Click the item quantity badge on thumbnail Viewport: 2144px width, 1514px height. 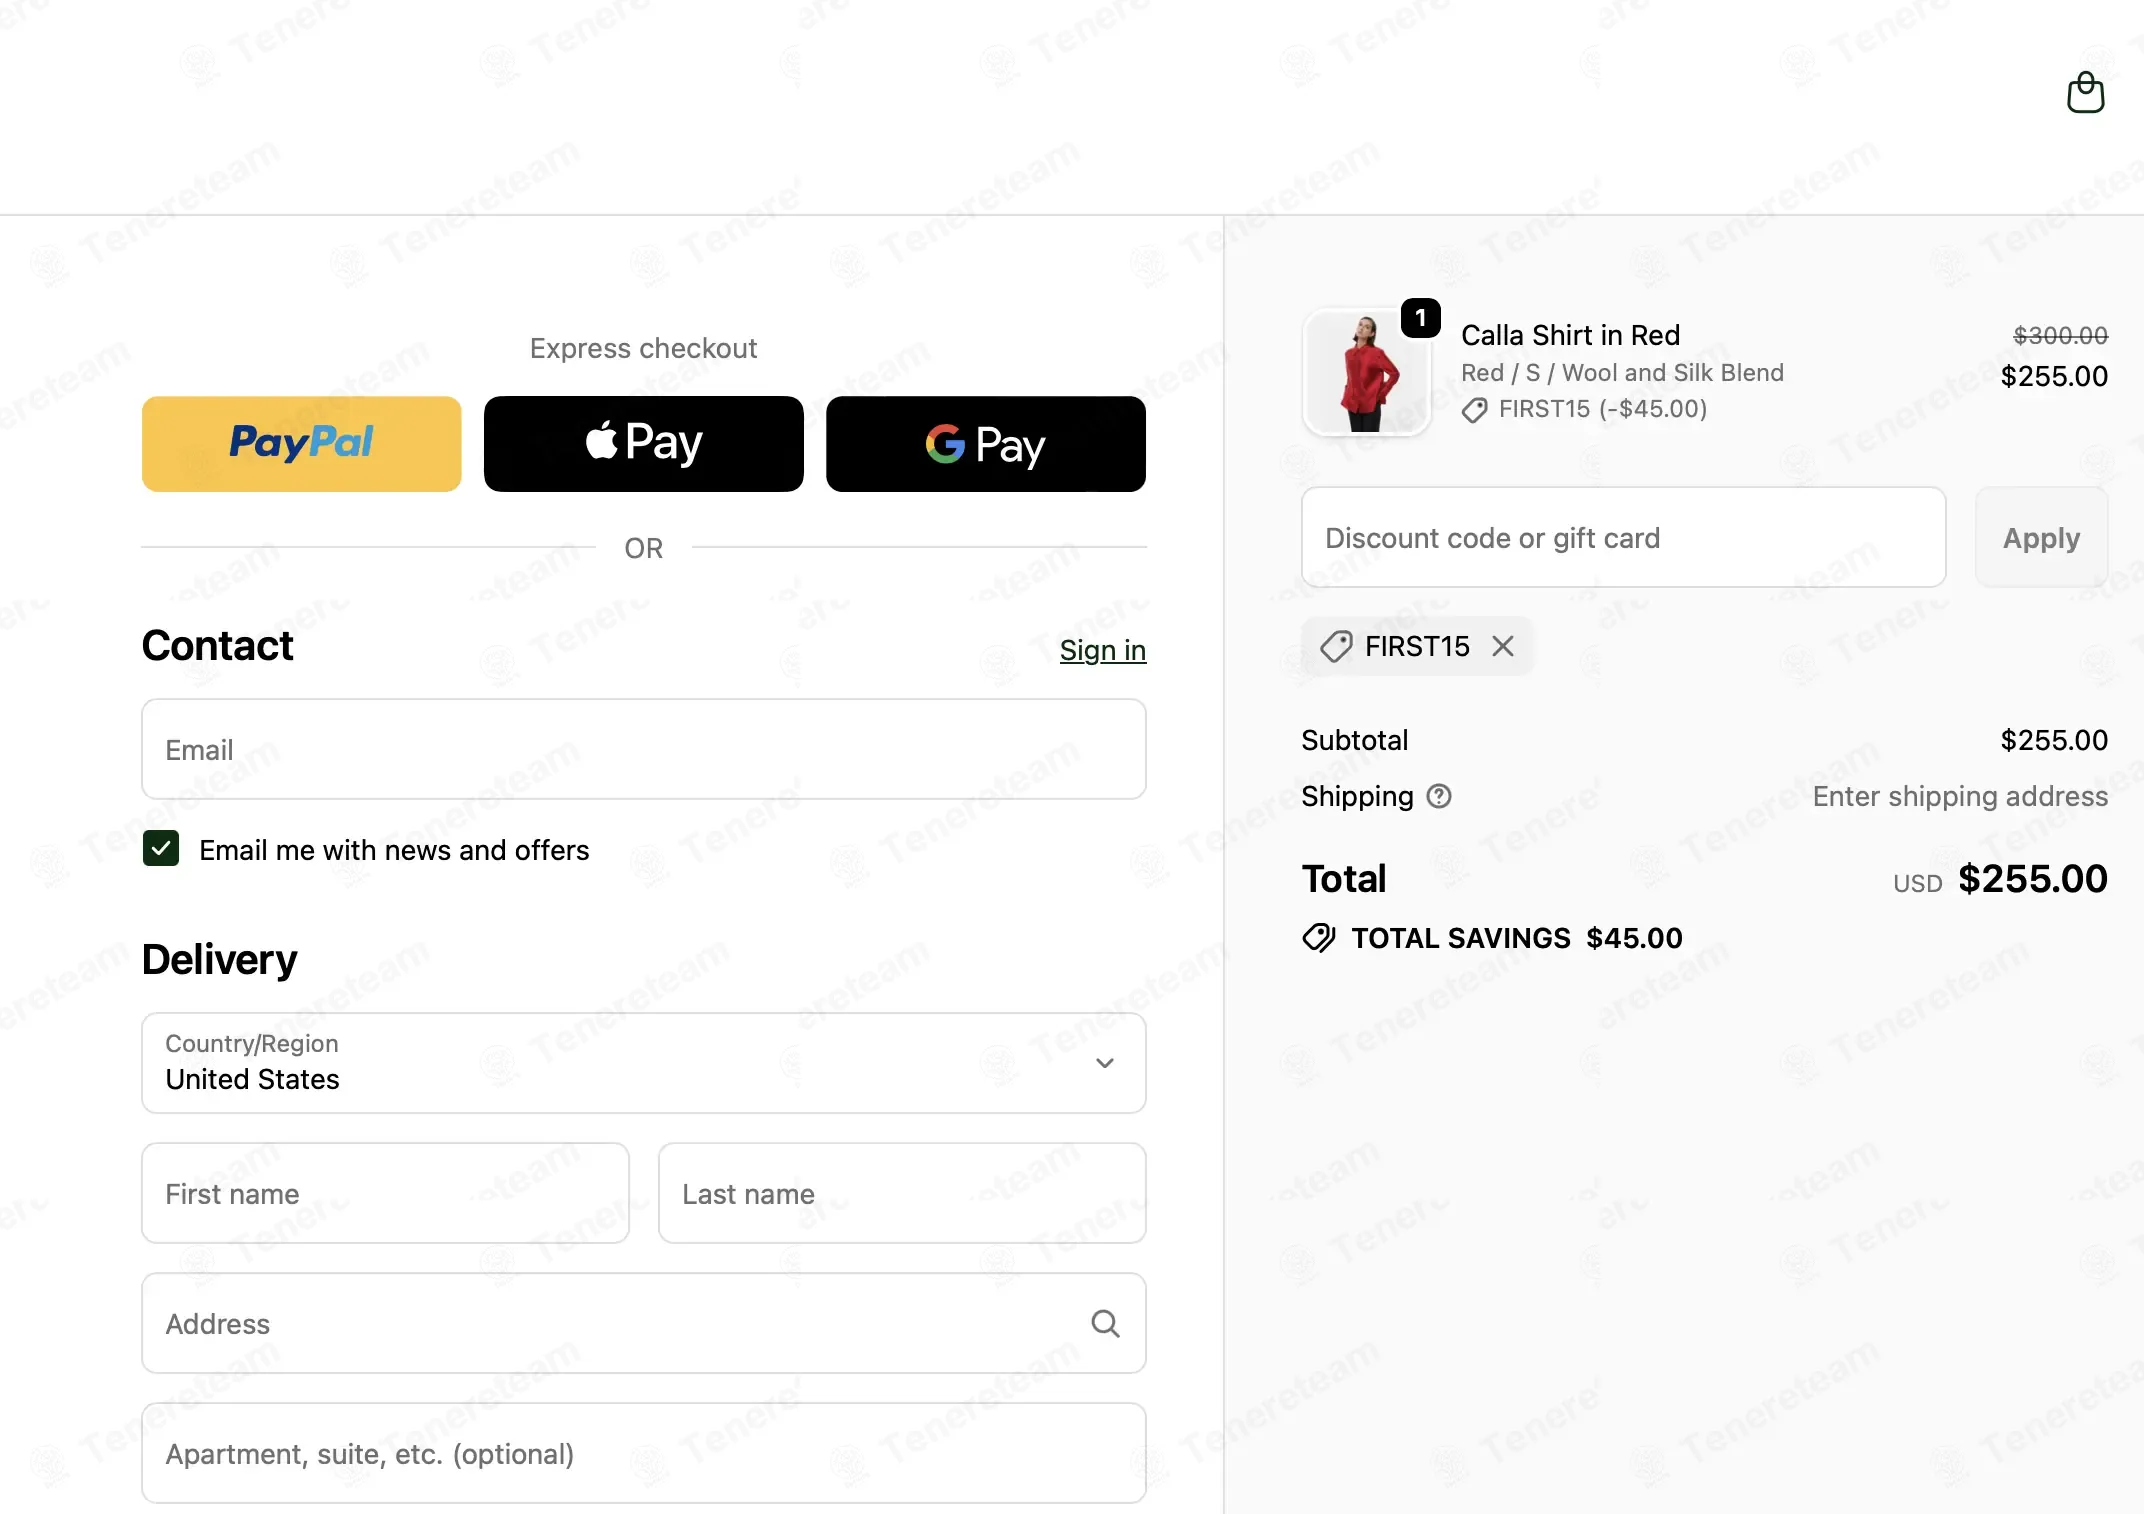(1420, 318)
